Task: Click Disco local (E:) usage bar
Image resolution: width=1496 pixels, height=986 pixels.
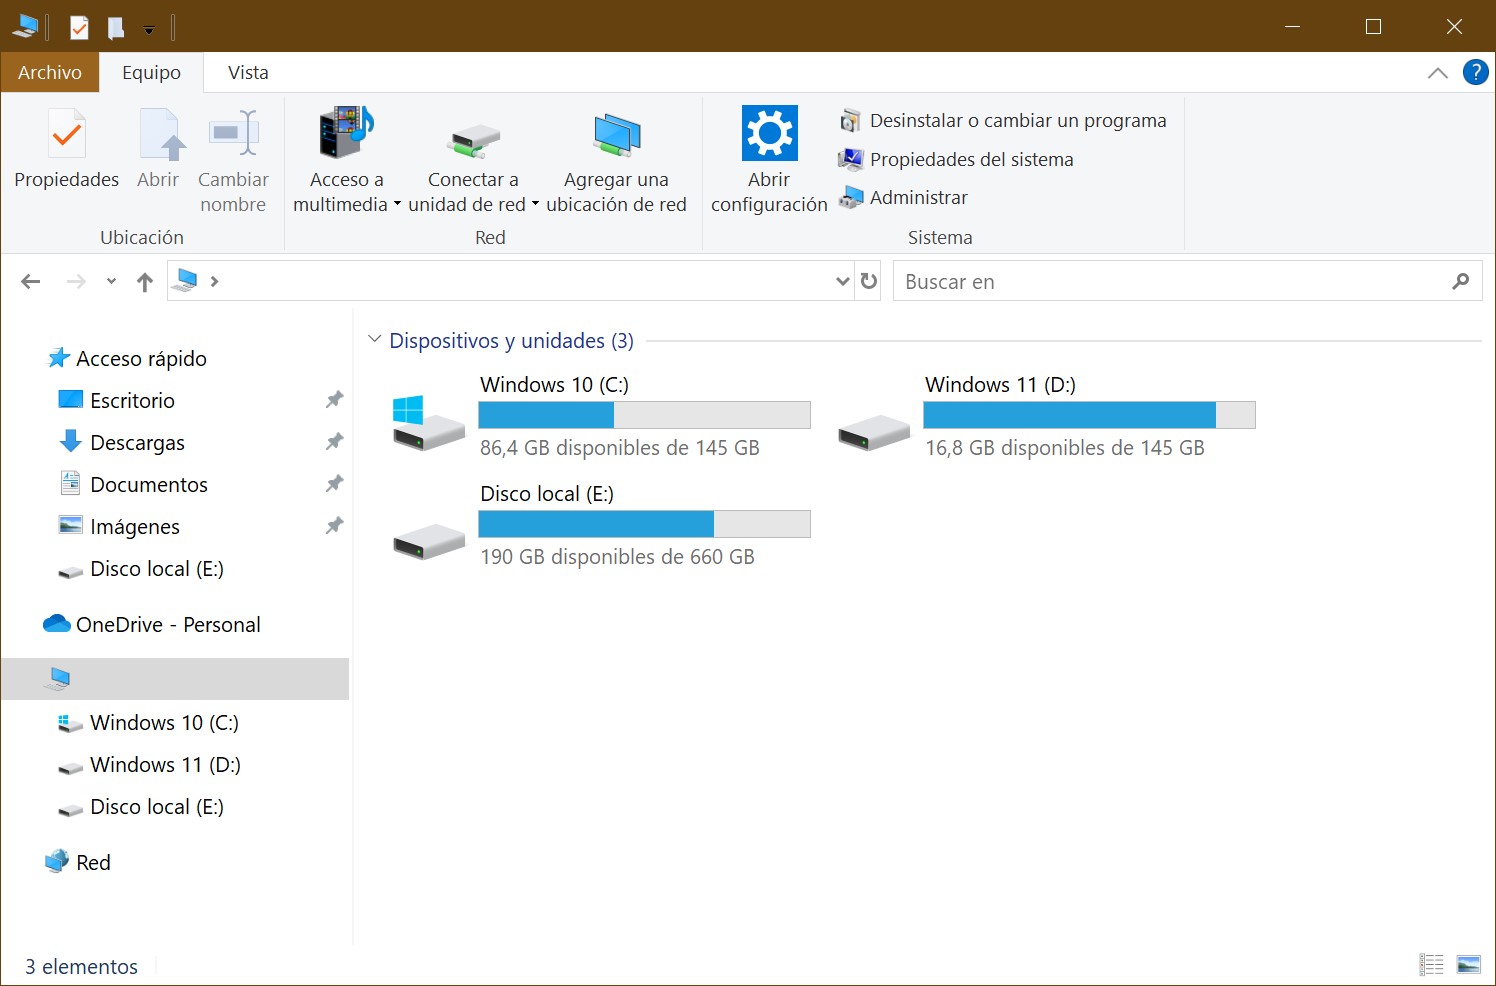Action: click(x=644, y=524)
